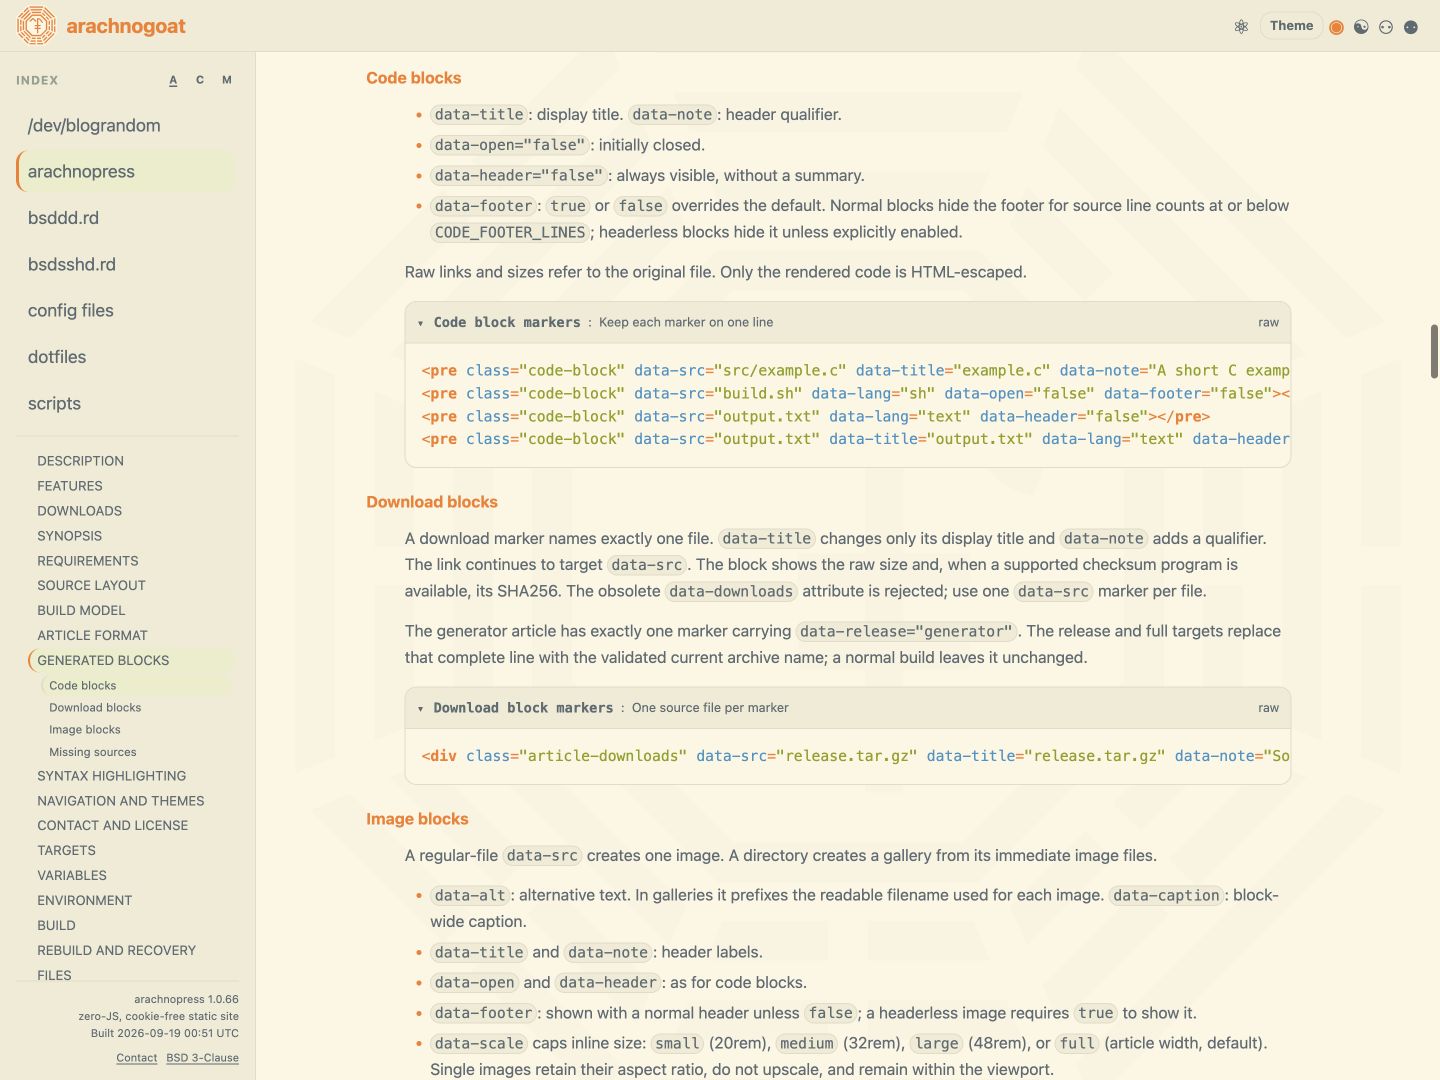Jump to the DOWNLOADS section

tap(79, 511)
